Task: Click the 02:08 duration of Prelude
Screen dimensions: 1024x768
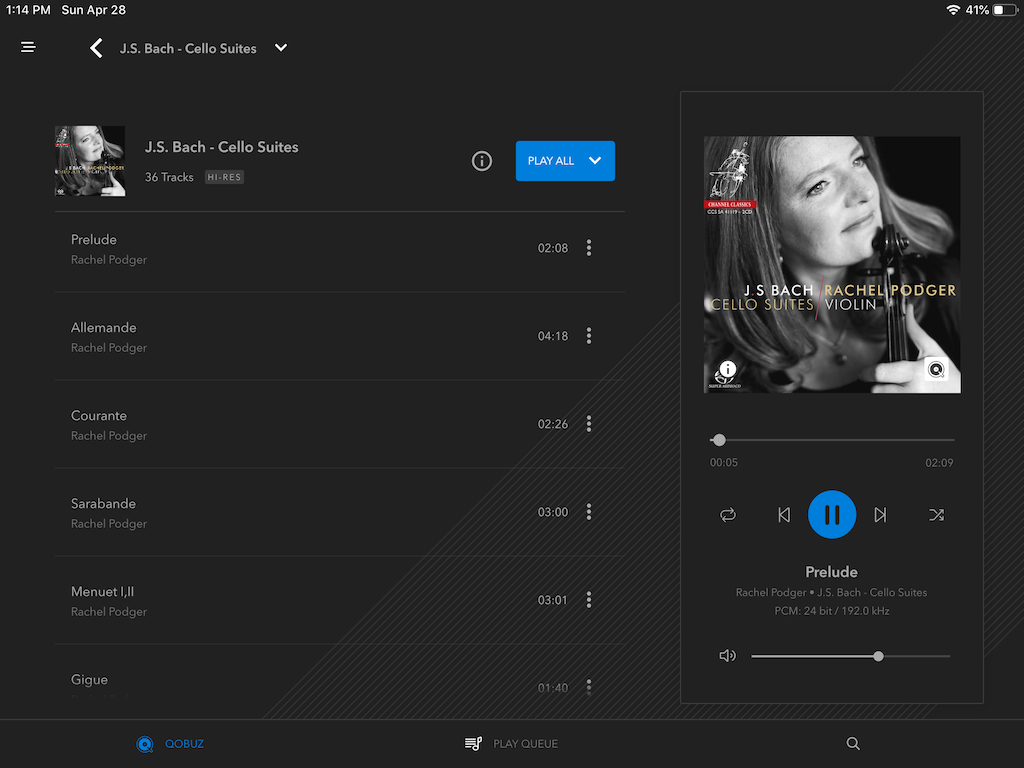Action: (552, 248)
